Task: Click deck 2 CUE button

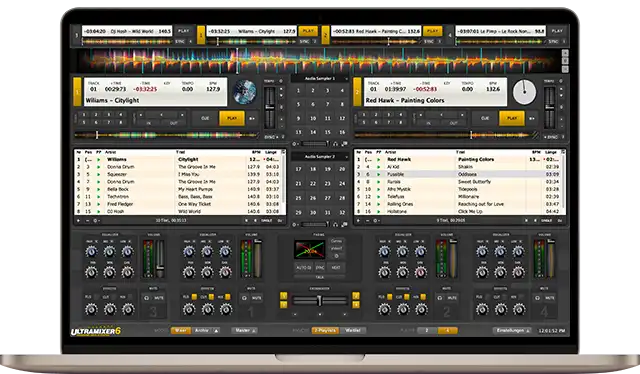Action: 485,118
